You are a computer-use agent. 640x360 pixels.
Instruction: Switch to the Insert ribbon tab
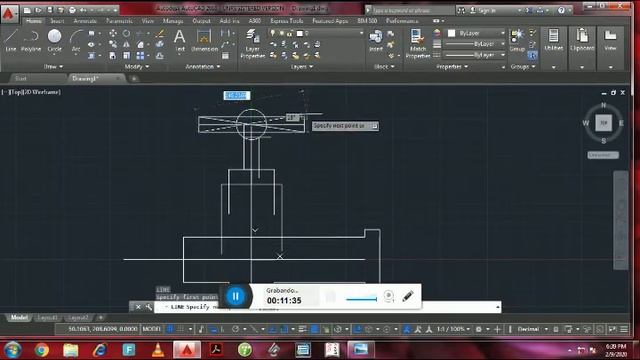pyautogui.click(x=57, y=20)
